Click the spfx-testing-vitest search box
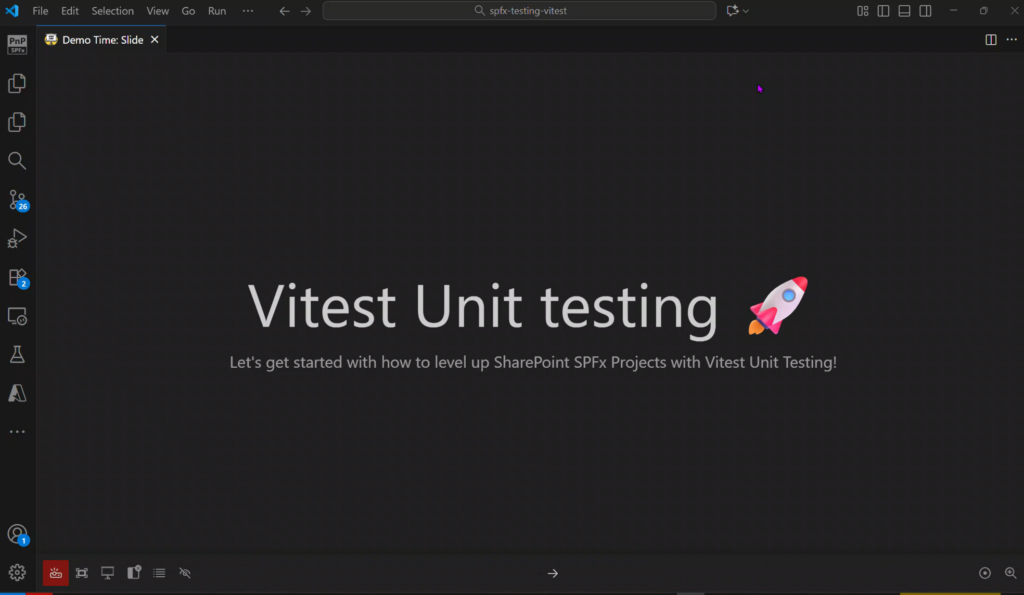 pos(519,11)
